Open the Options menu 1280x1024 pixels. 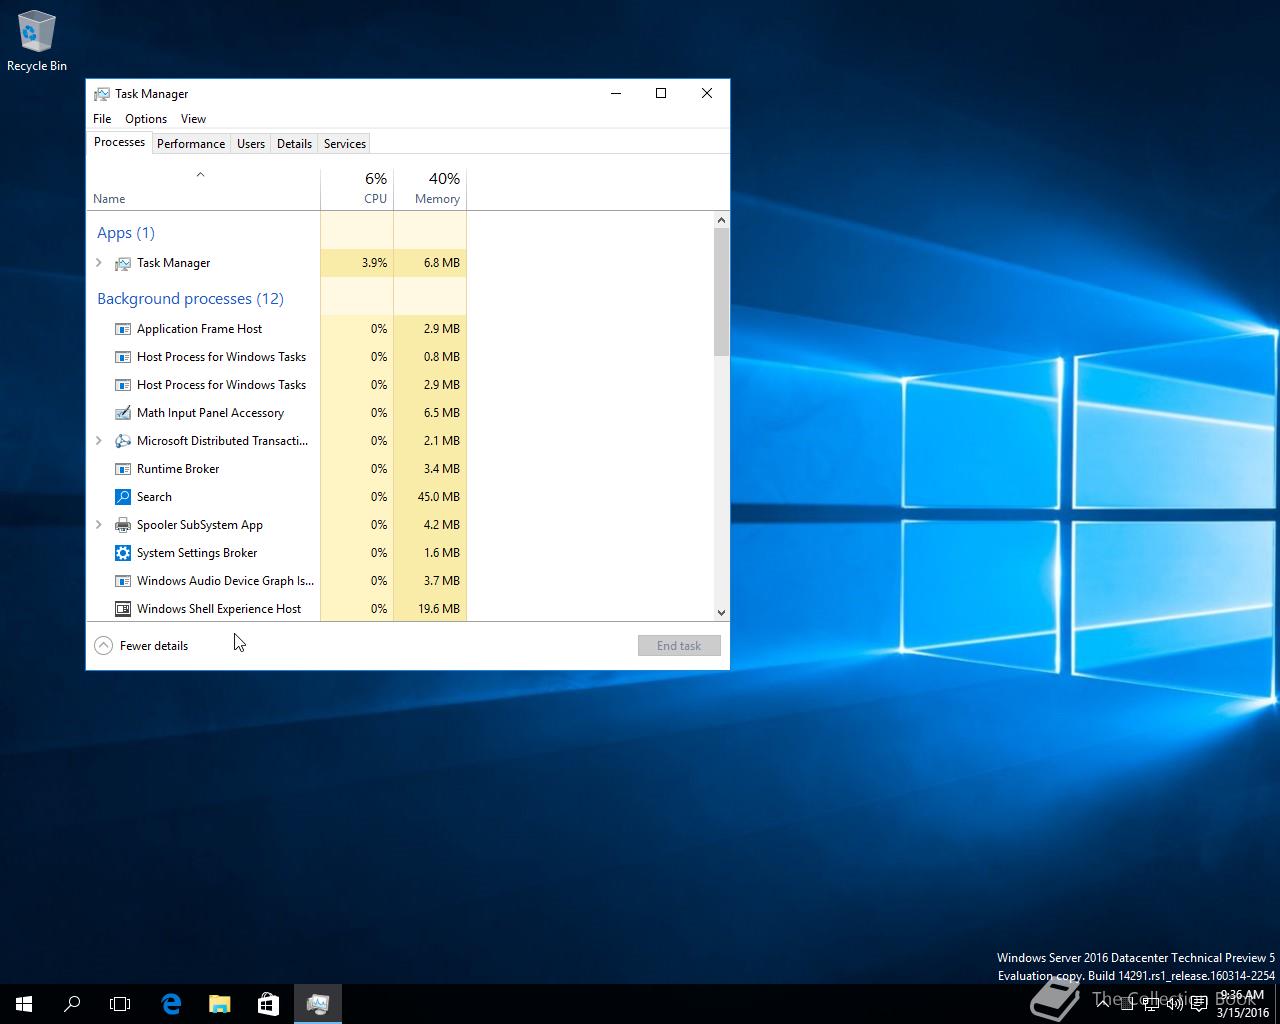(x=146, y=119)
